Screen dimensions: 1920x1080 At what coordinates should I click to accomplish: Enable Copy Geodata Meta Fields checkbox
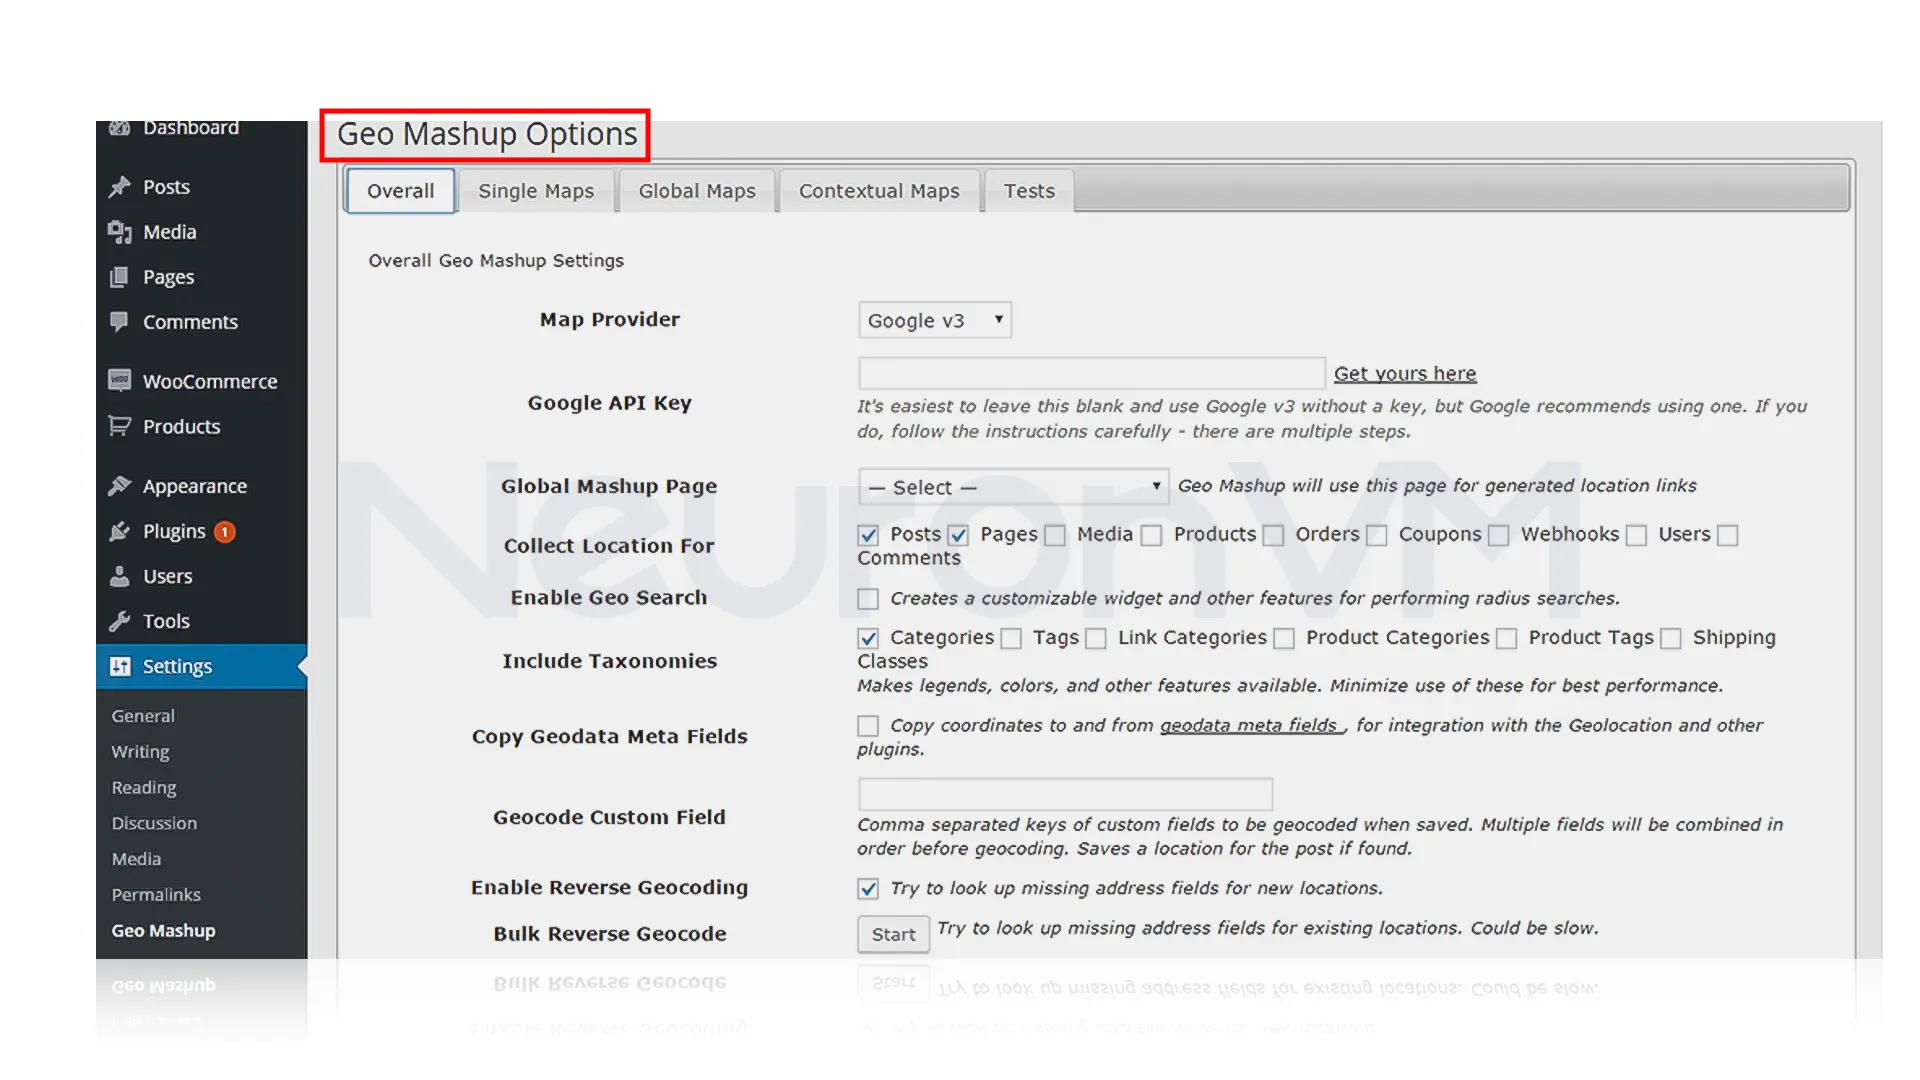coord(868,726)
